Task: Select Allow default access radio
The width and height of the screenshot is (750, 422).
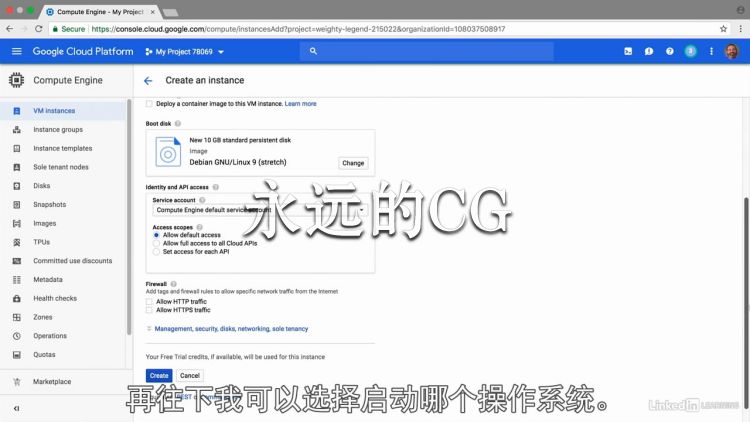Action: tap(156, 235)
